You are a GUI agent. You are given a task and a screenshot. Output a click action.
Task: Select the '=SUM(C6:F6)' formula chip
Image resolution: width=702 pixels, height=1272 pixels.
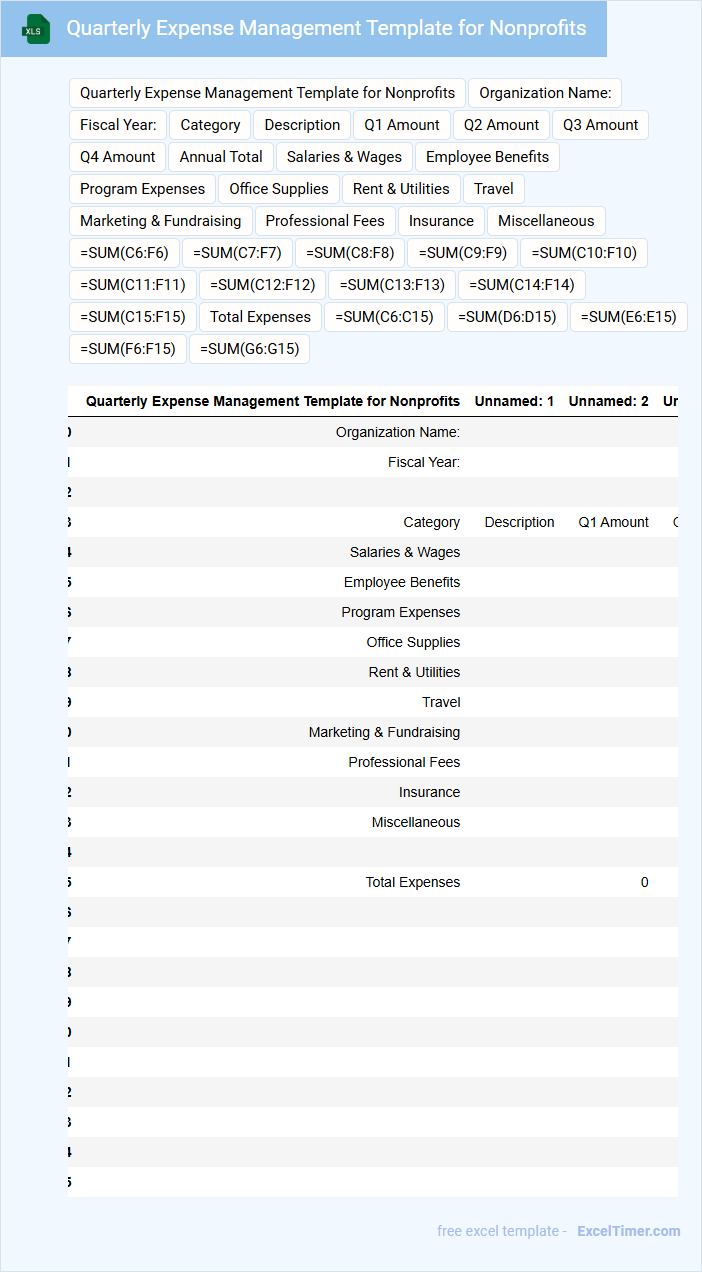[124, 253]
